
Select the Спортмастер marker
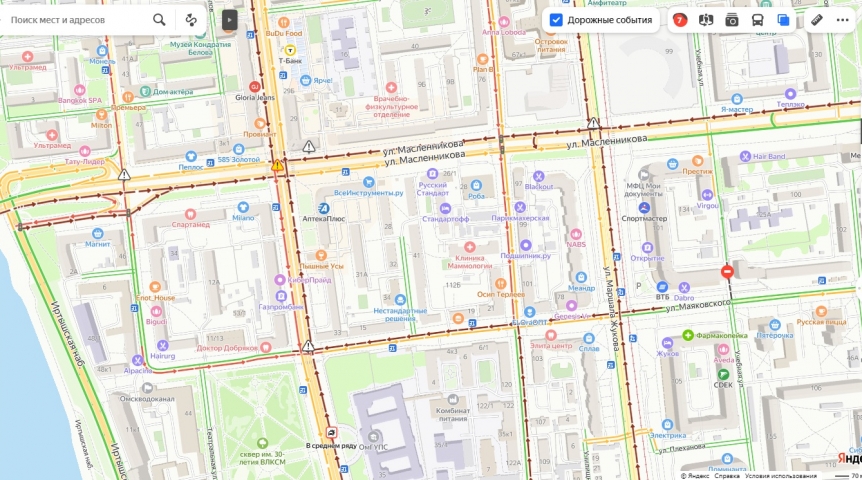(x=644, y=208)
